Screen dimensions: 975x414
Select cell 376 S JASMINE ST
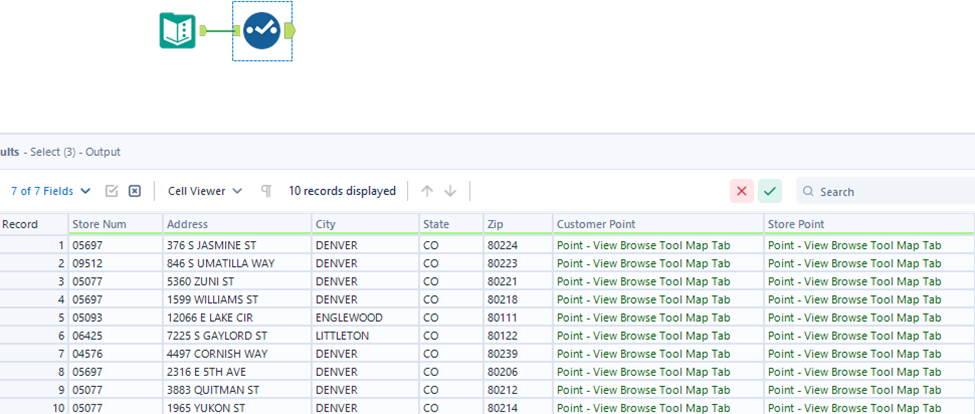pos(238,246)
